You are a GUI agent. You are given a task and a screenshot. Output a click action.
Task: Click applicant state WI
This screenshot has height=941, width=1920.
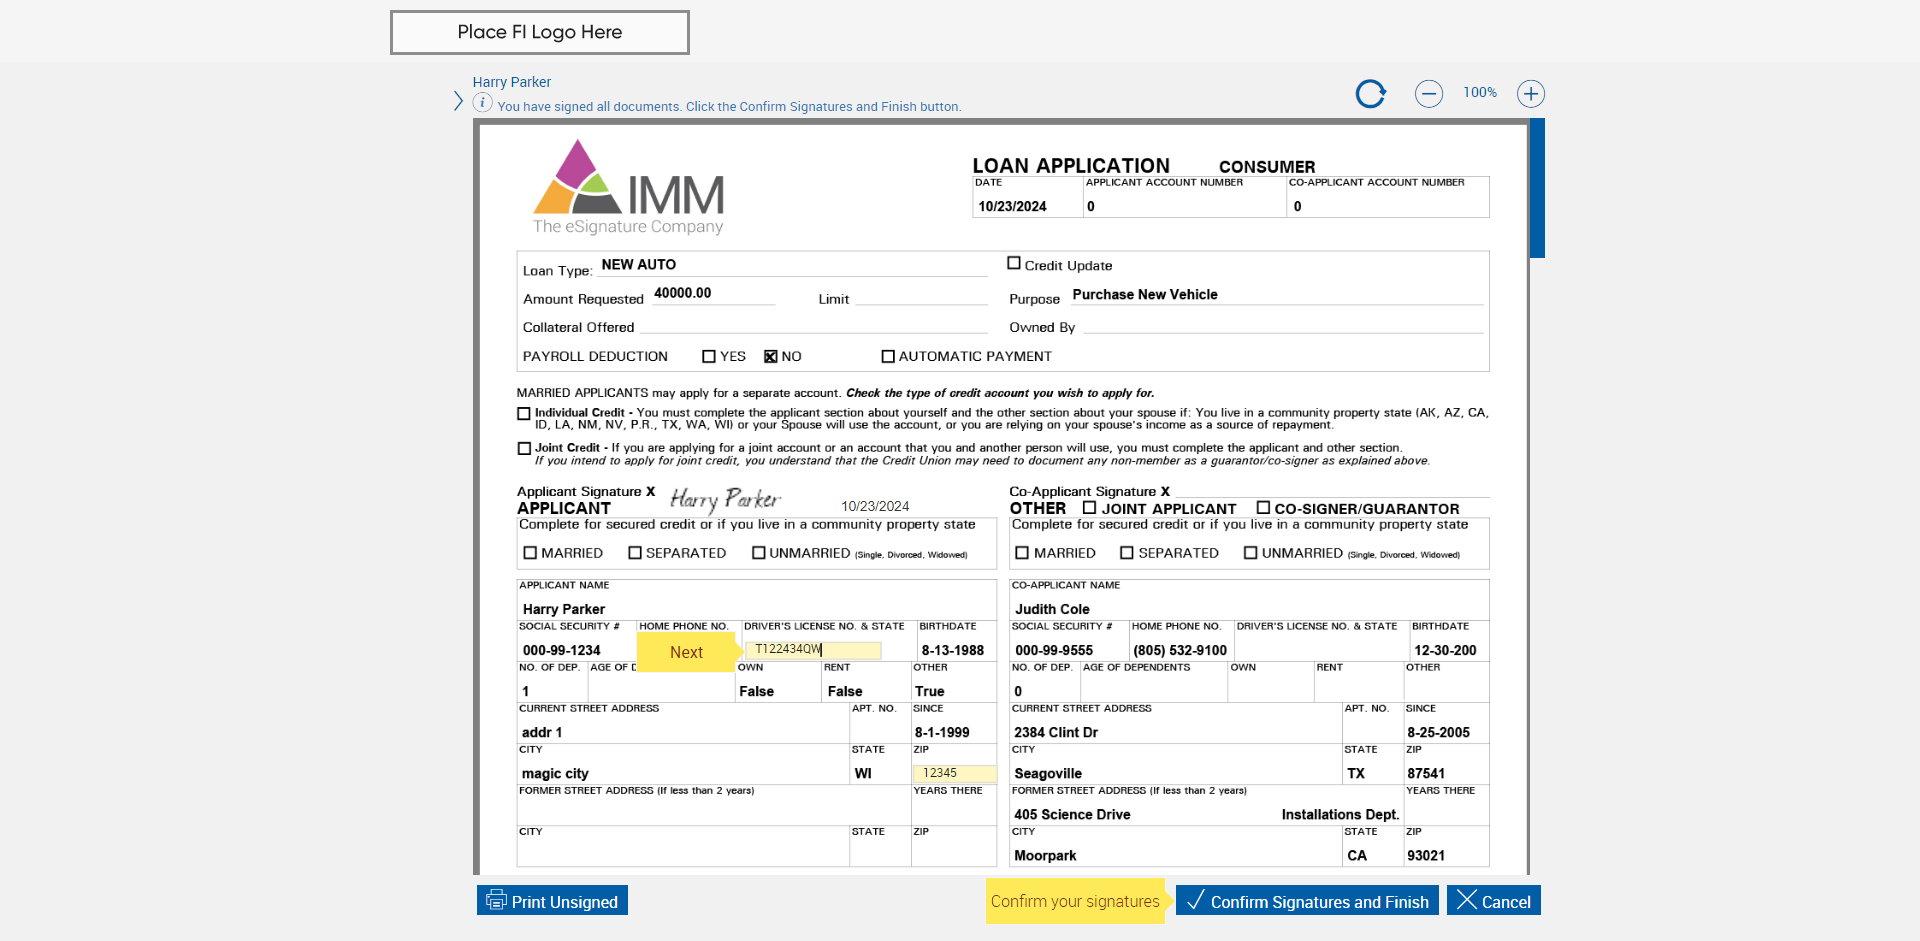point(863,773)
